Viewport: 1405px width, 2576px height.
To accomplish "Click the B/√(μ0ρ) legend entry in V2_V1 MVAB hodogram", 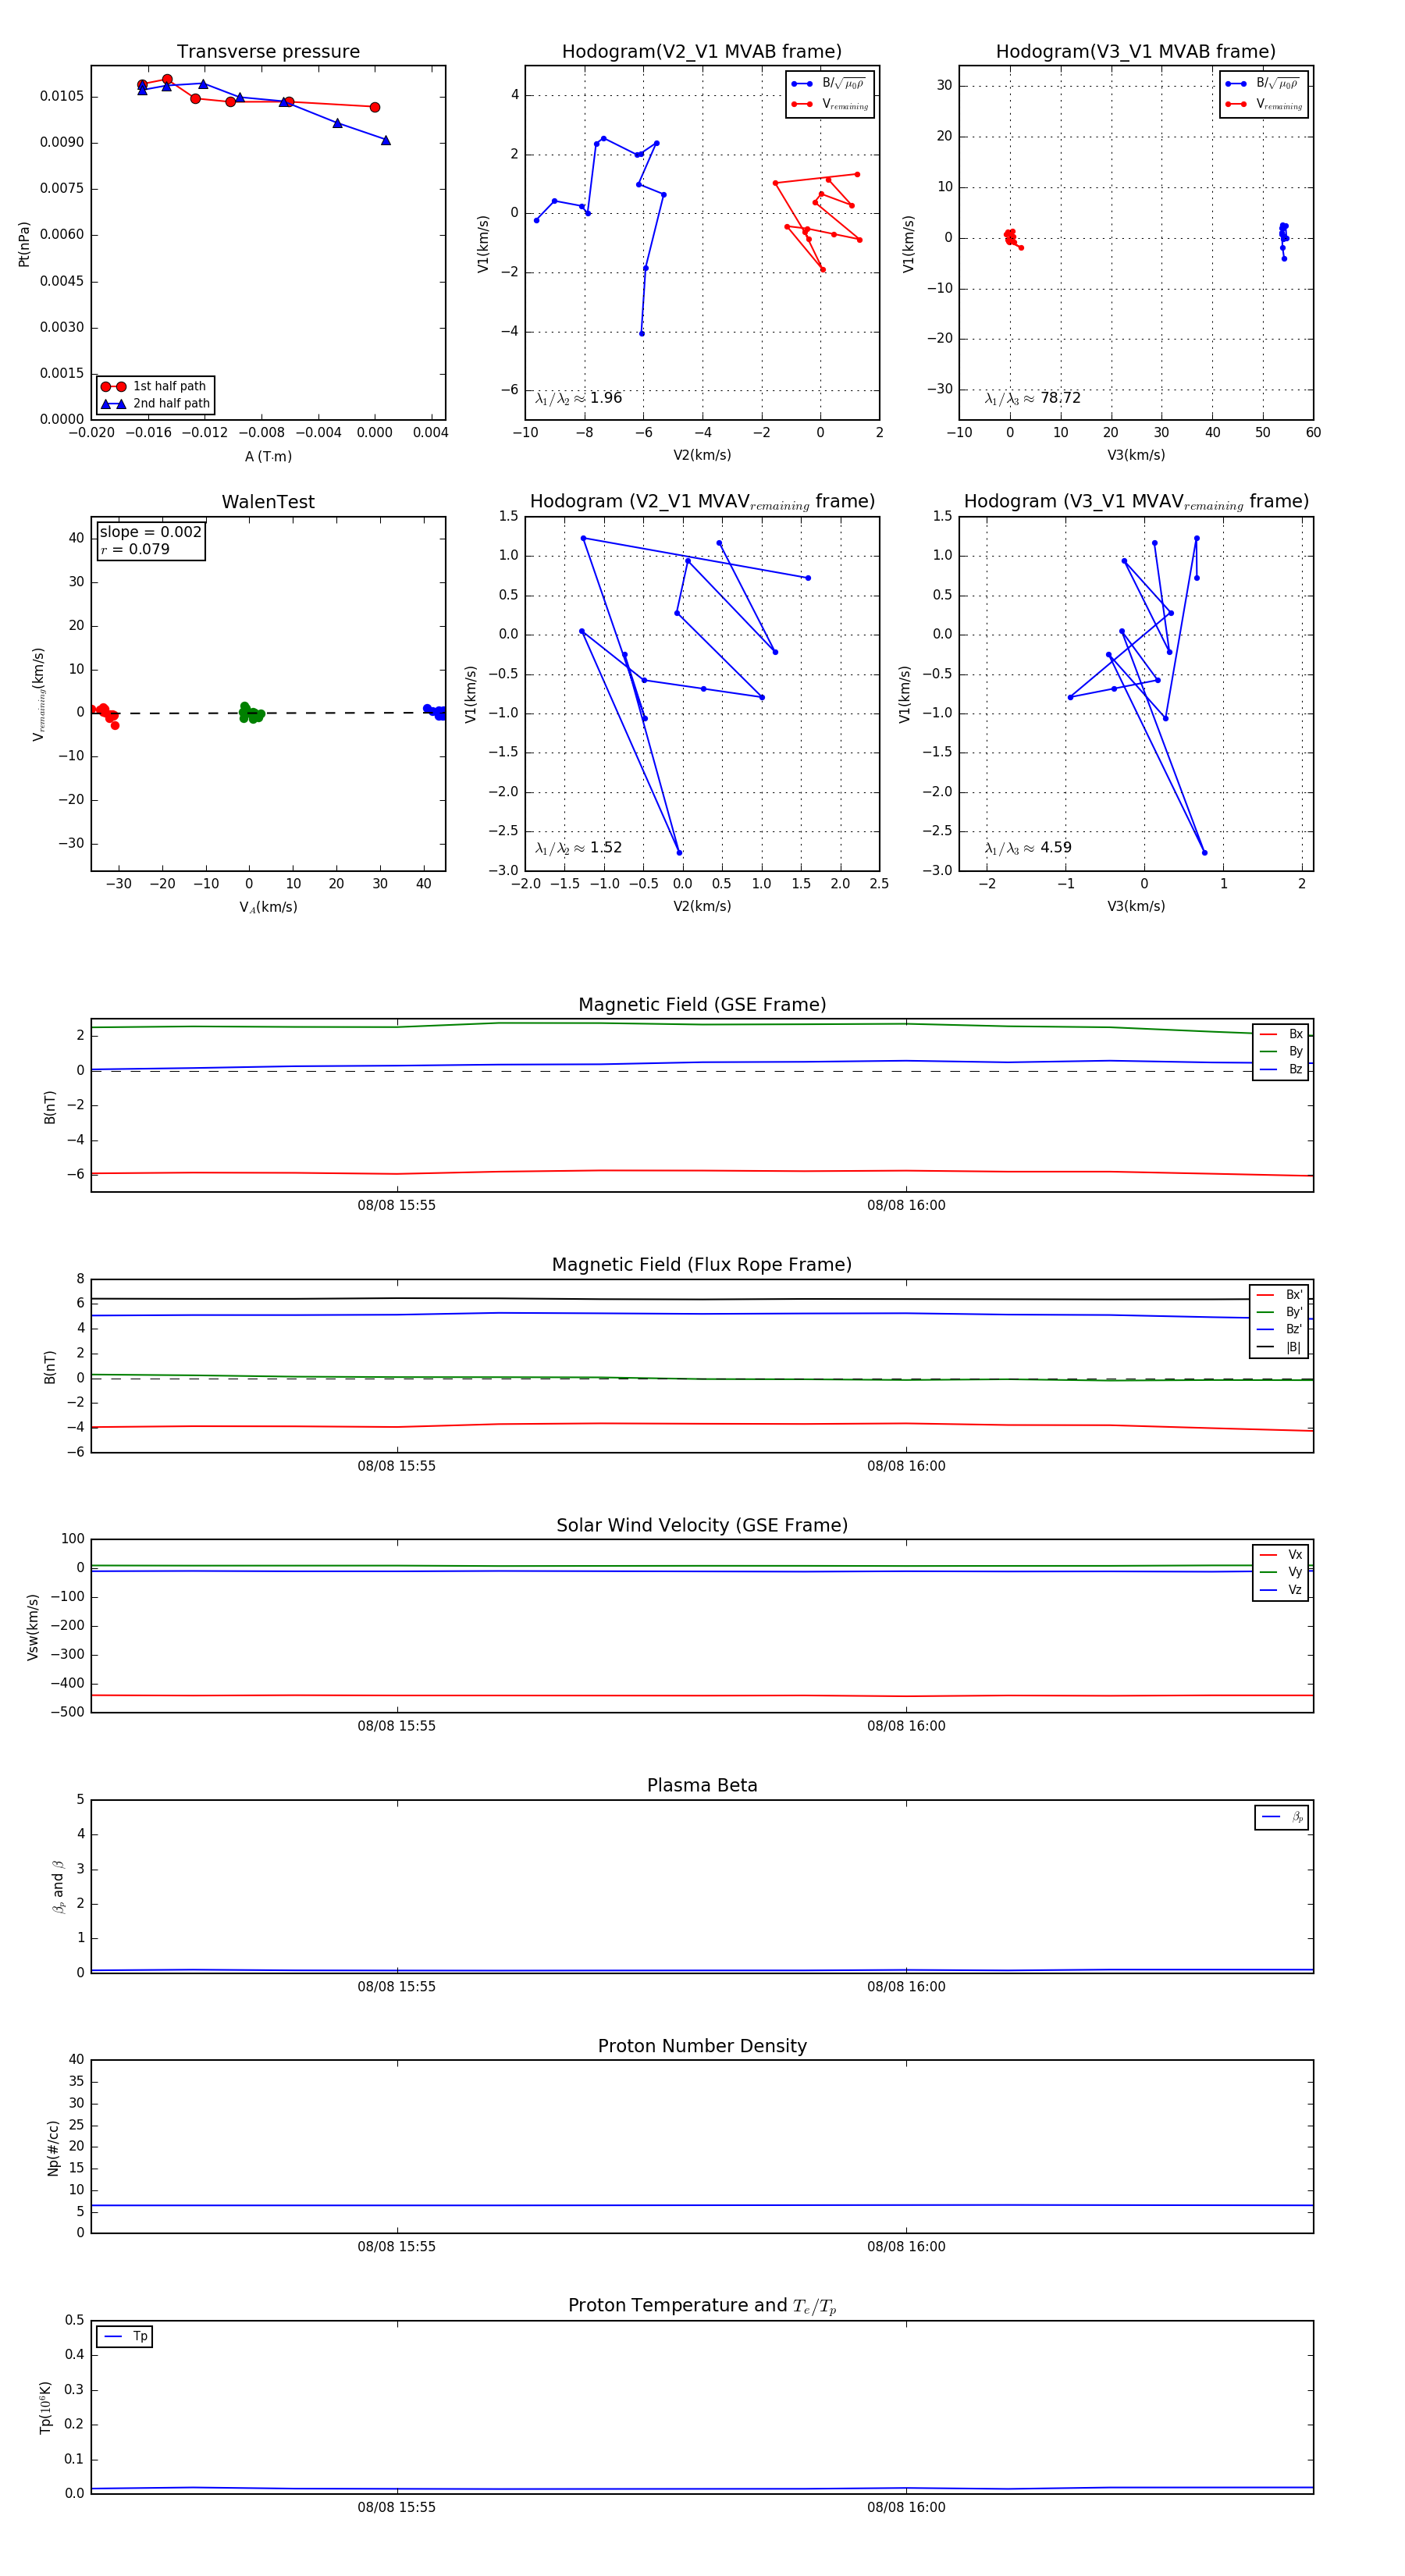I will tap(829, 84).
